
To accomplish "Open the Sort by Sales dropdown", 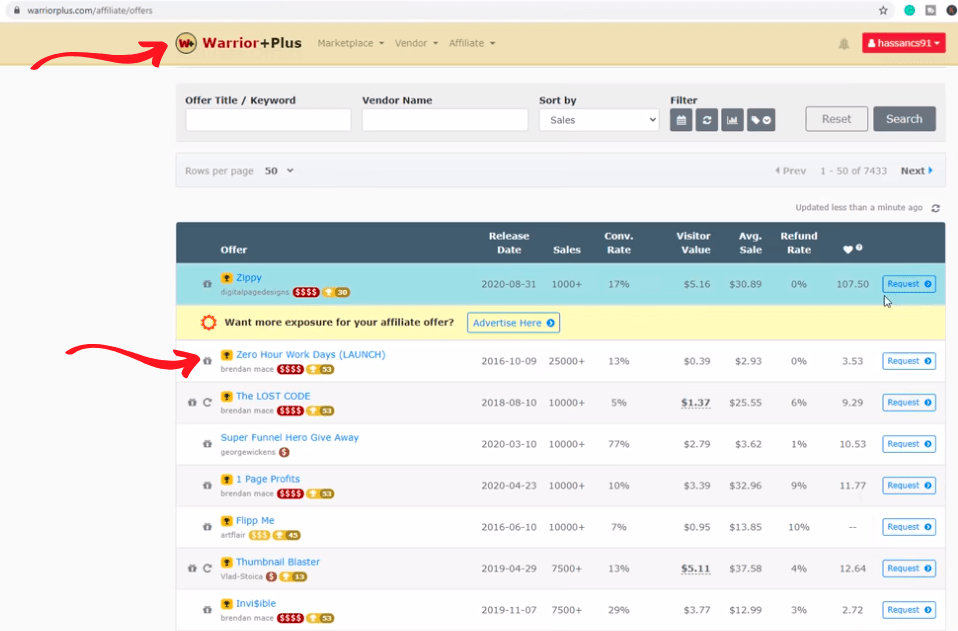I will (x=599, y=120).
